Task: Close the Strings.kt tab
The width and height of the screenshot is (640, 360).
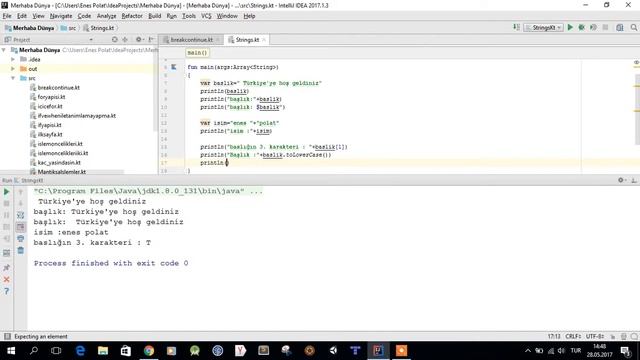Action: point(264,40)
